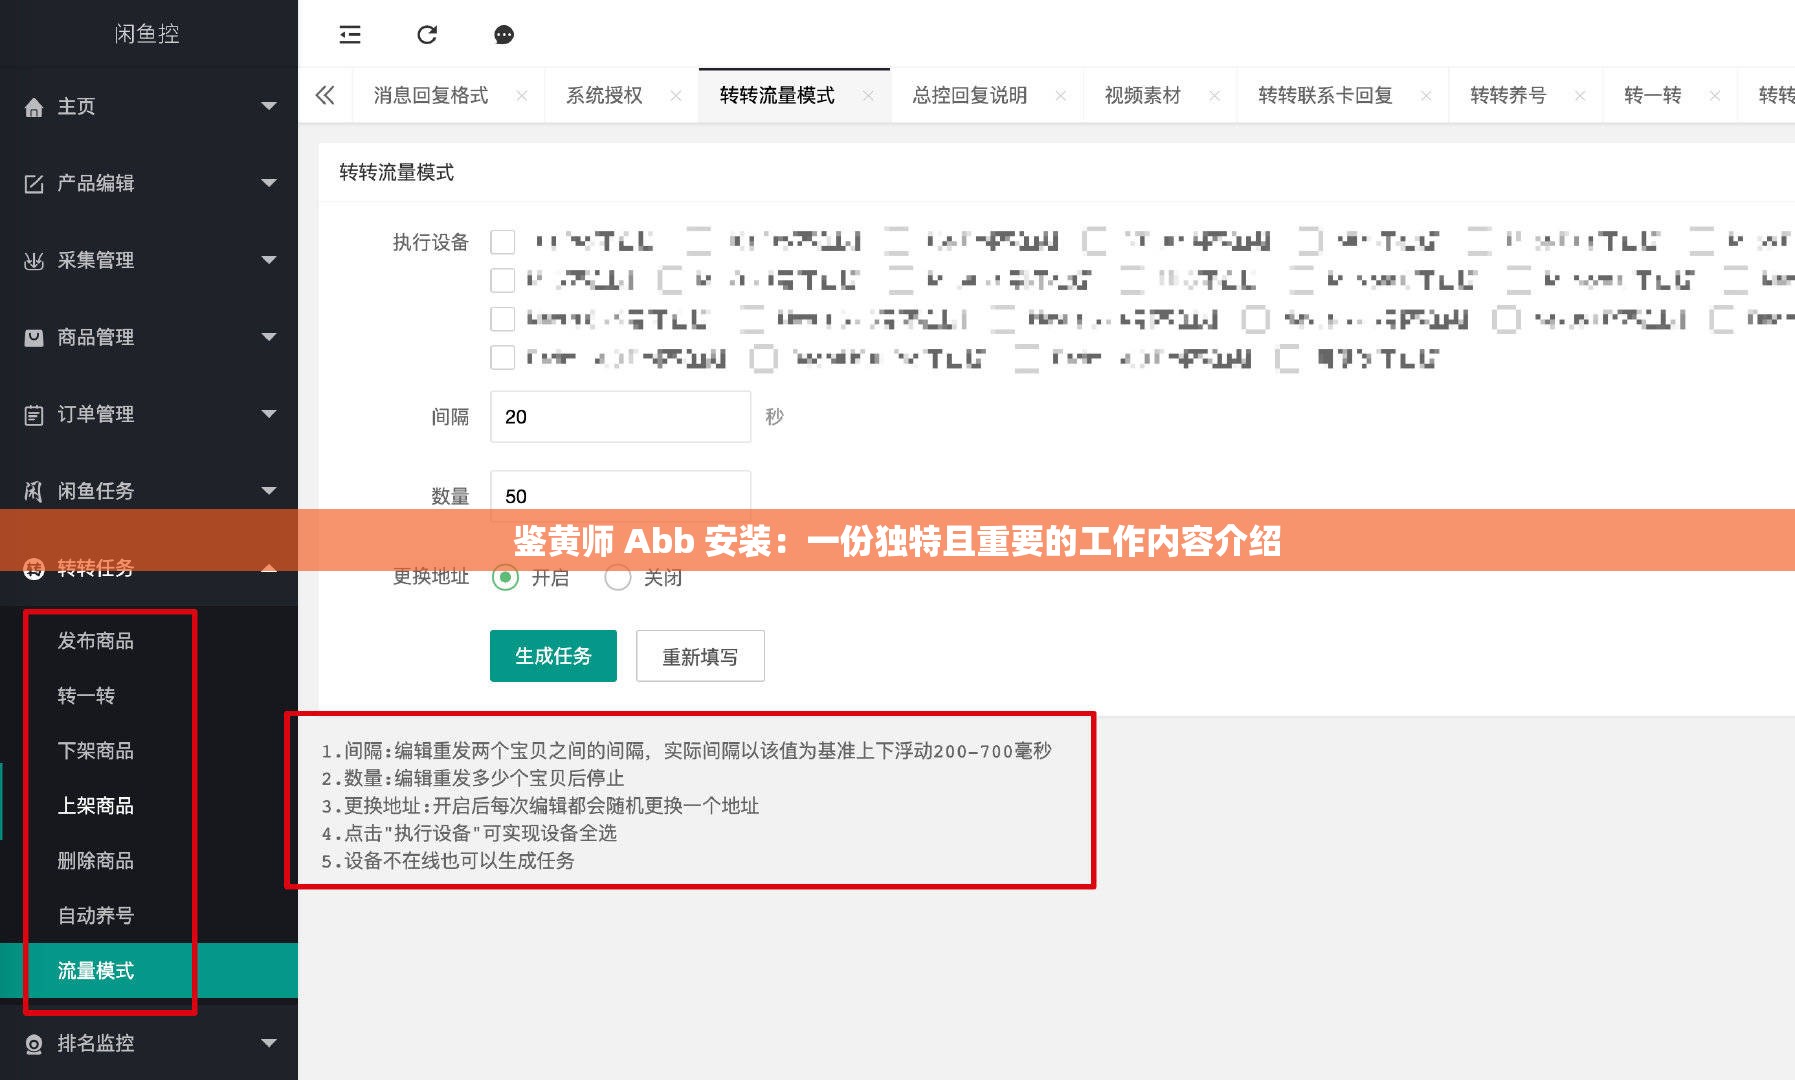Screen dimensions: 1795x1080
Task: Switch to the 转转养号 tab
Action: pos(1508,95)
